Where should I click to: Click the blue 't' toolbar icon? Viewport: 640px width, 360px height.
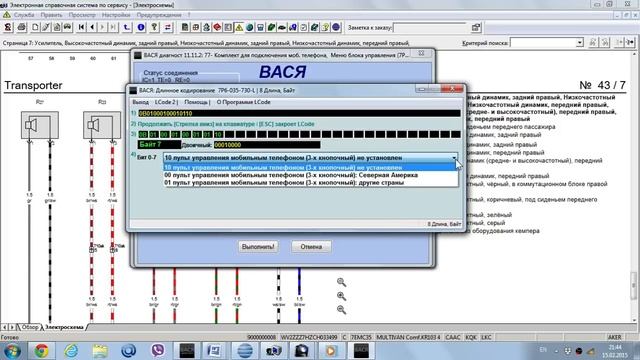(x=127, y=27)
